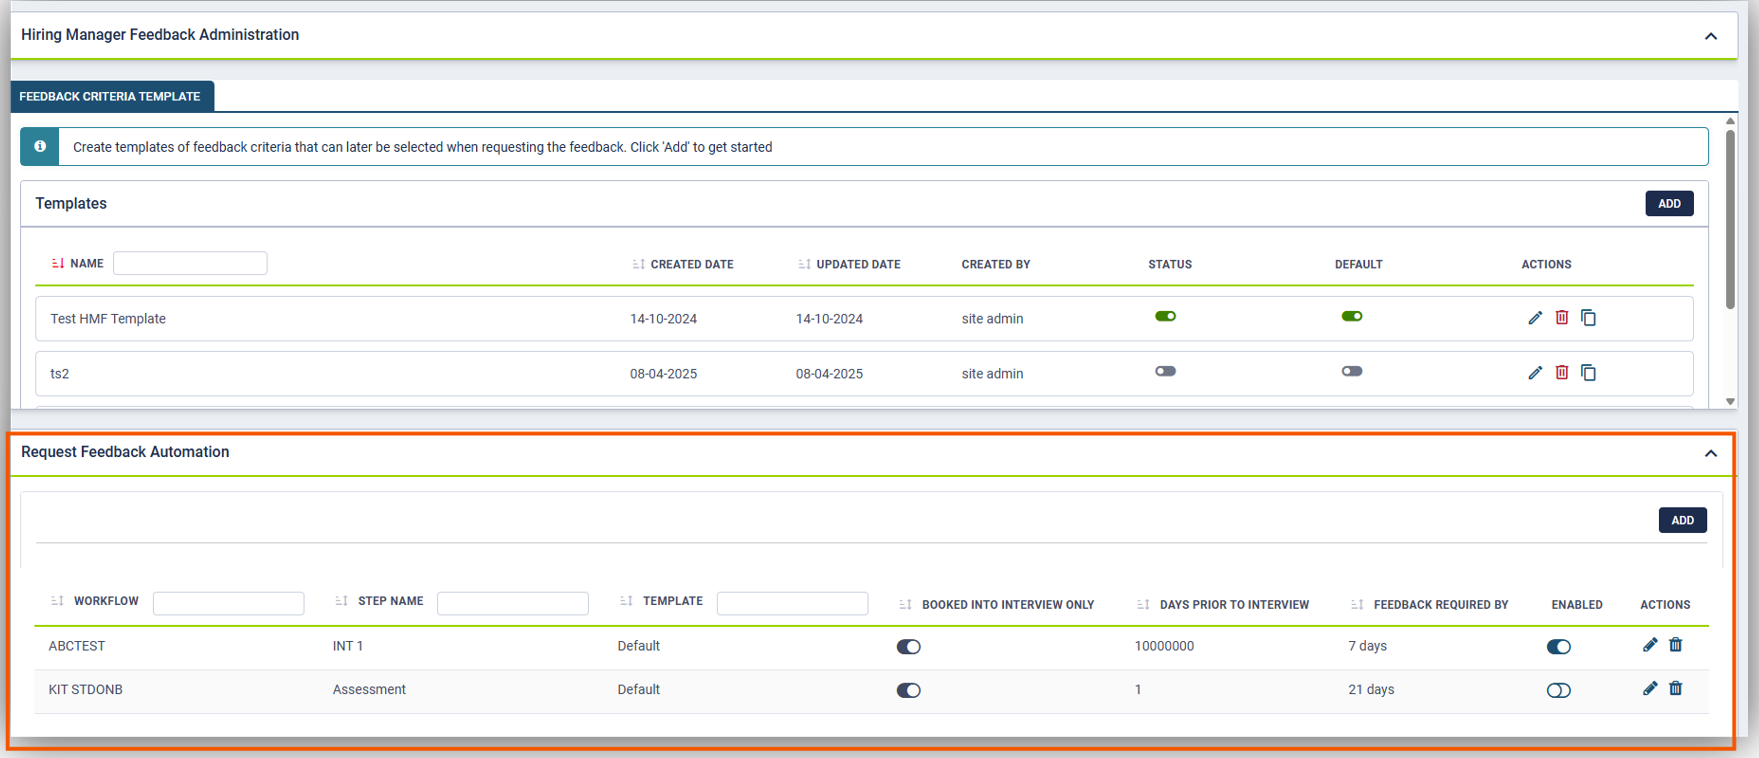This screenshot has height=758, width=1759.
Task: Click the Template filter field
Action: [792, 603]
